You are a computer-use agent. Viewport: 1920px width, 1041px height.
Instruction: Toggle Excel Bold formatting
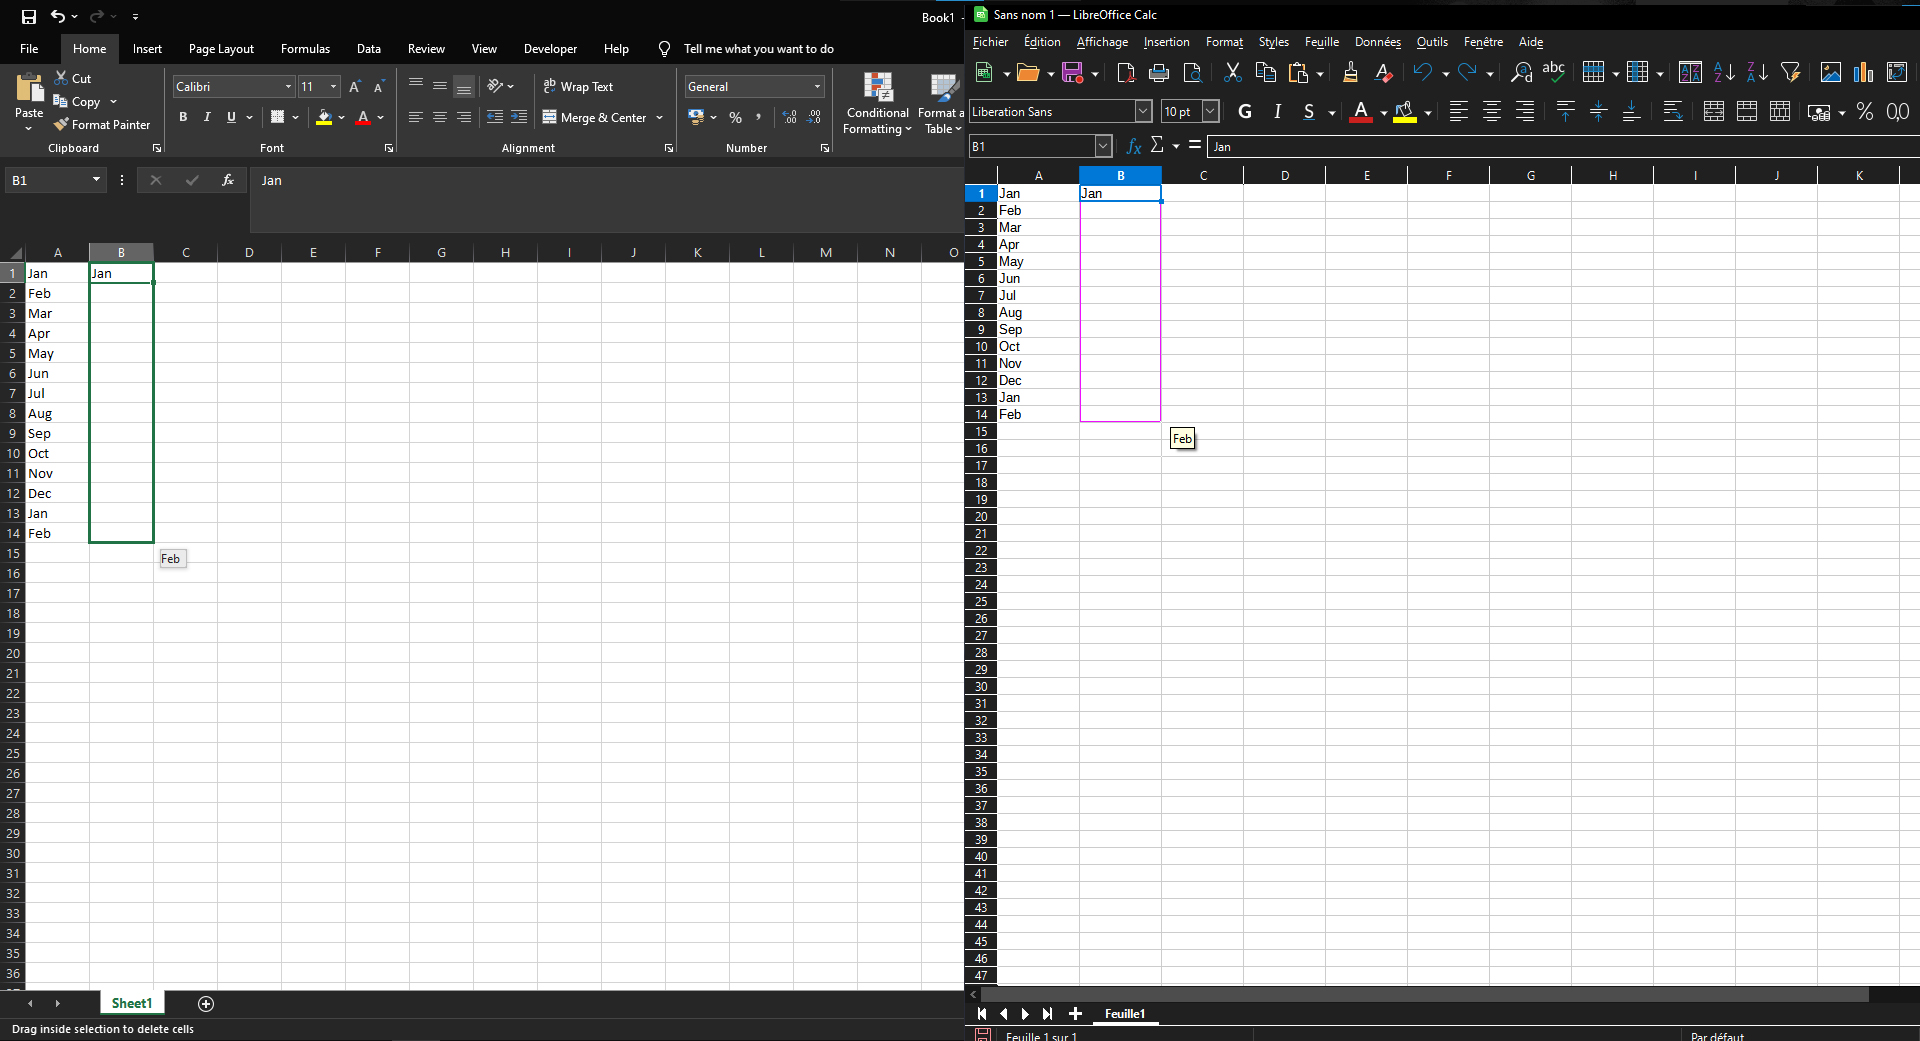coord(183,117)
